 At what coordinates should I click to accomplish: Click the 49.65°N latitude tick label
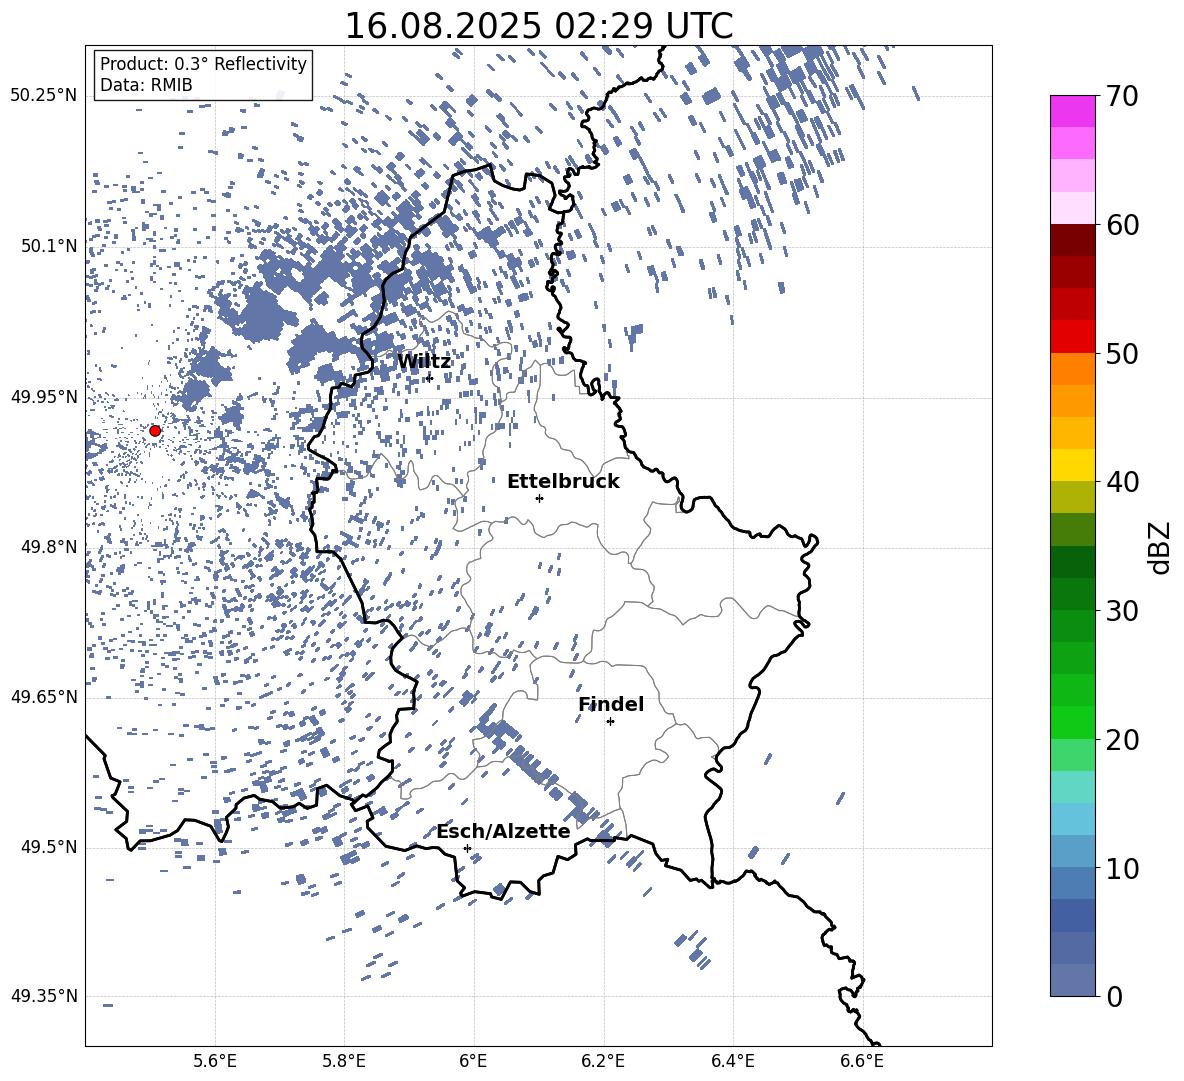[x=44, y=697]
